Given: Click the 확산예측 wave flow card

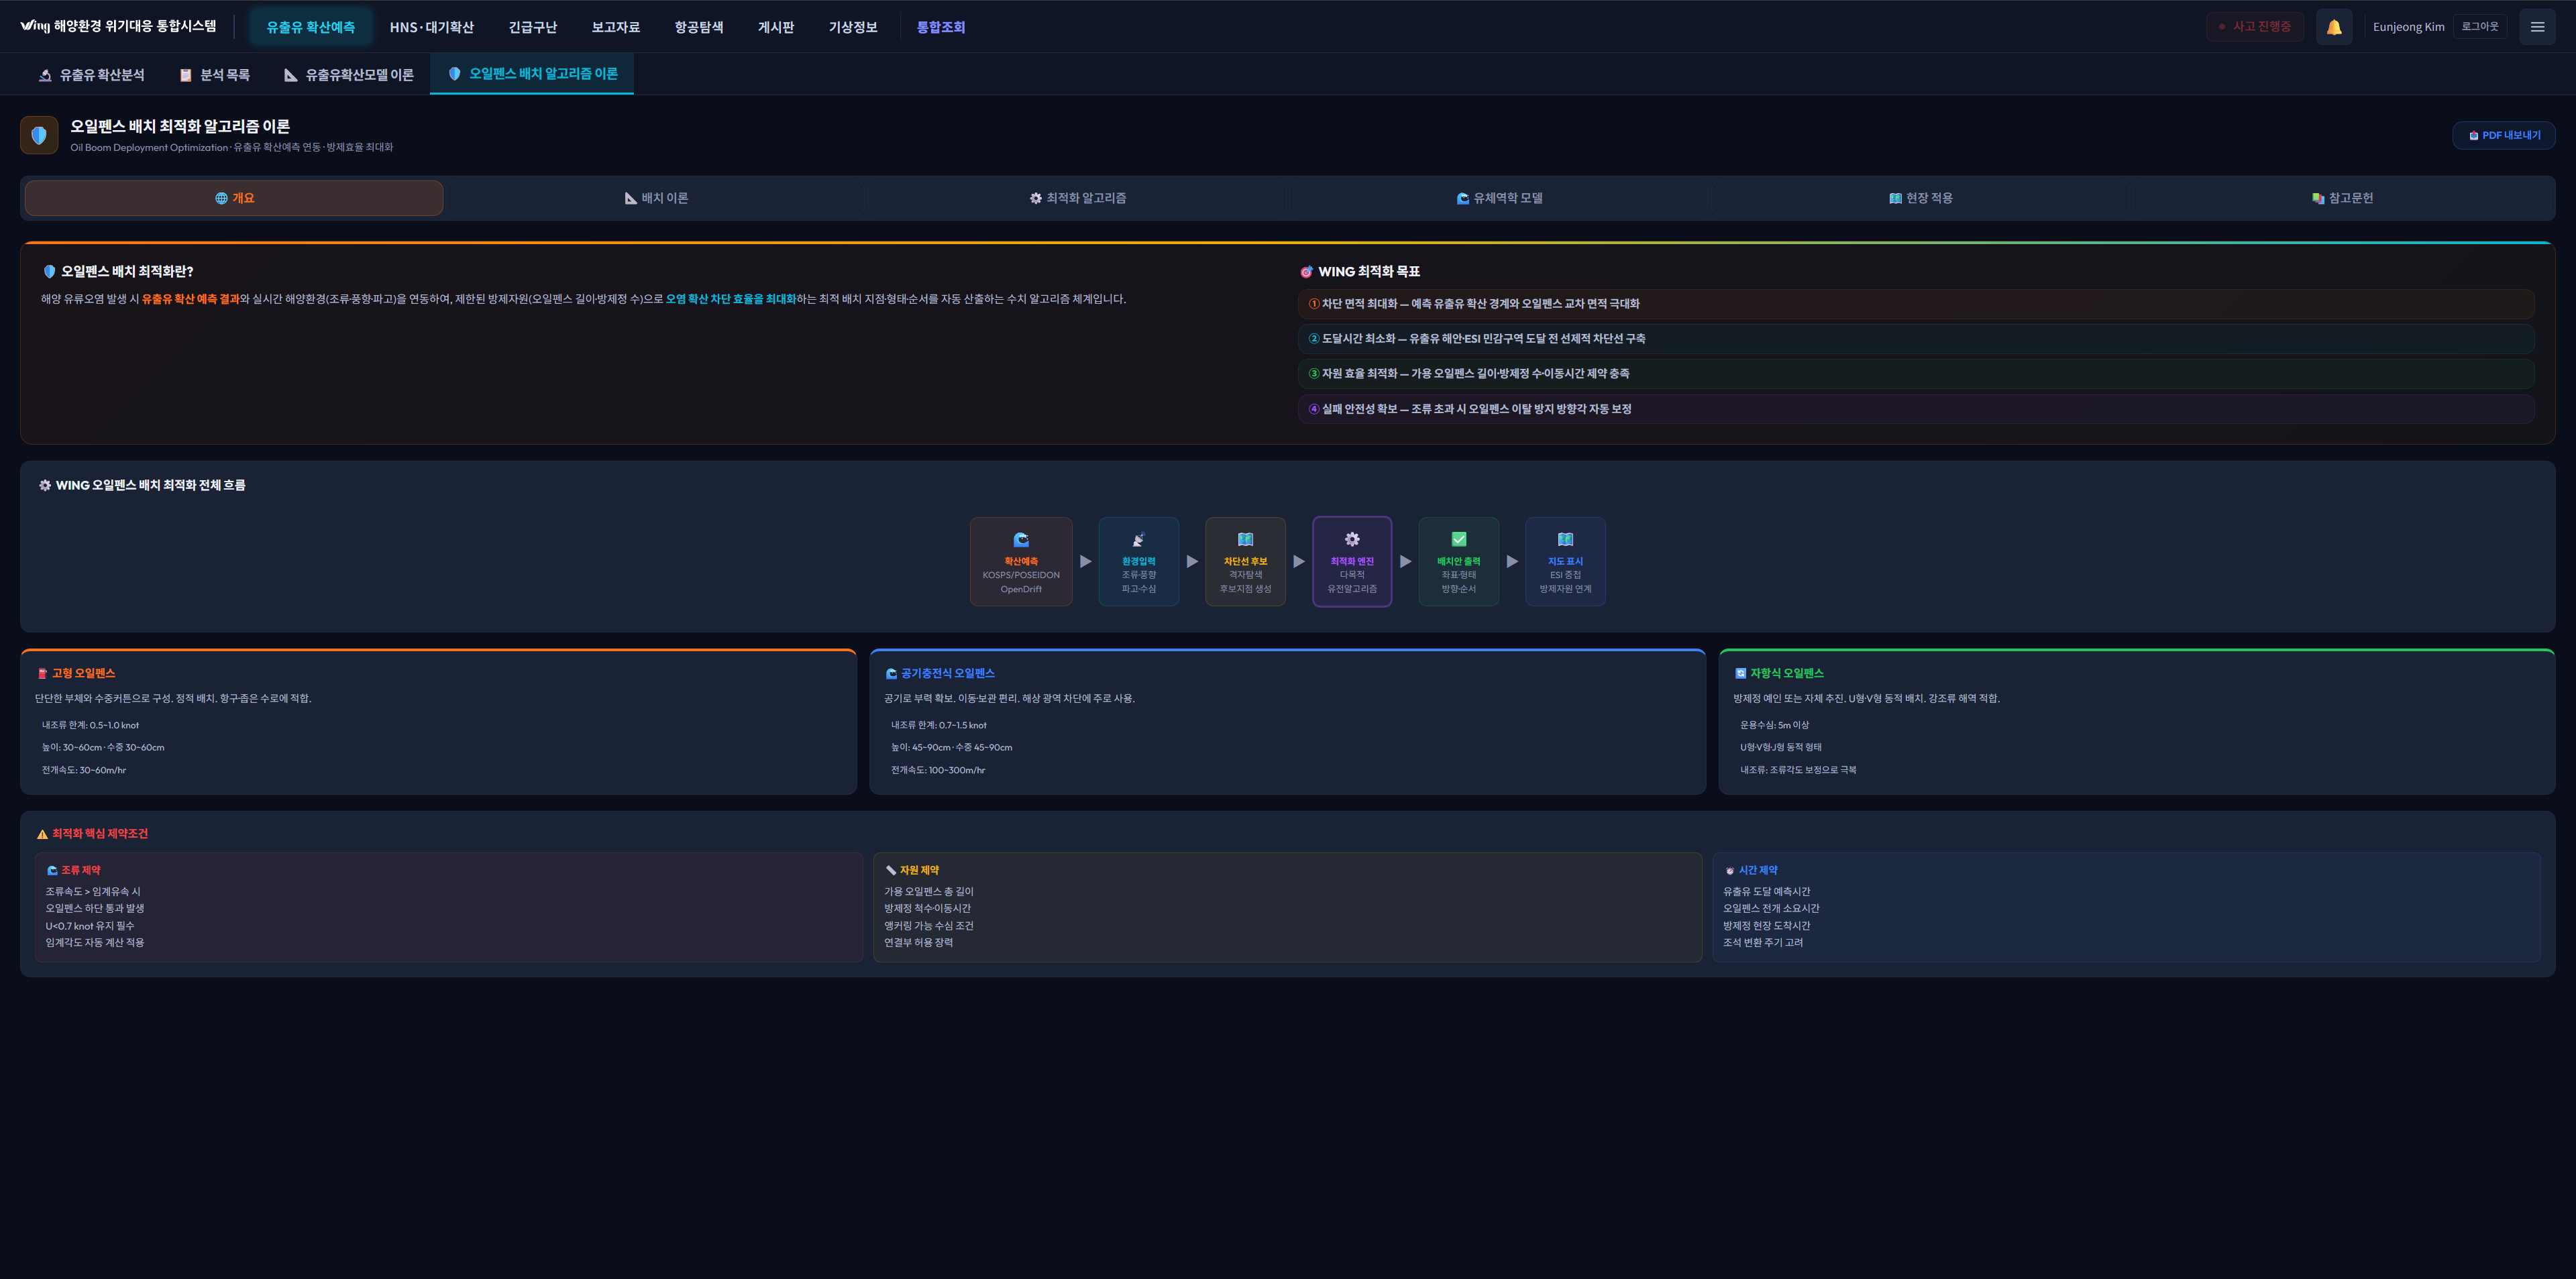Looking at the screenshot, I should [x=1020, y=561].
